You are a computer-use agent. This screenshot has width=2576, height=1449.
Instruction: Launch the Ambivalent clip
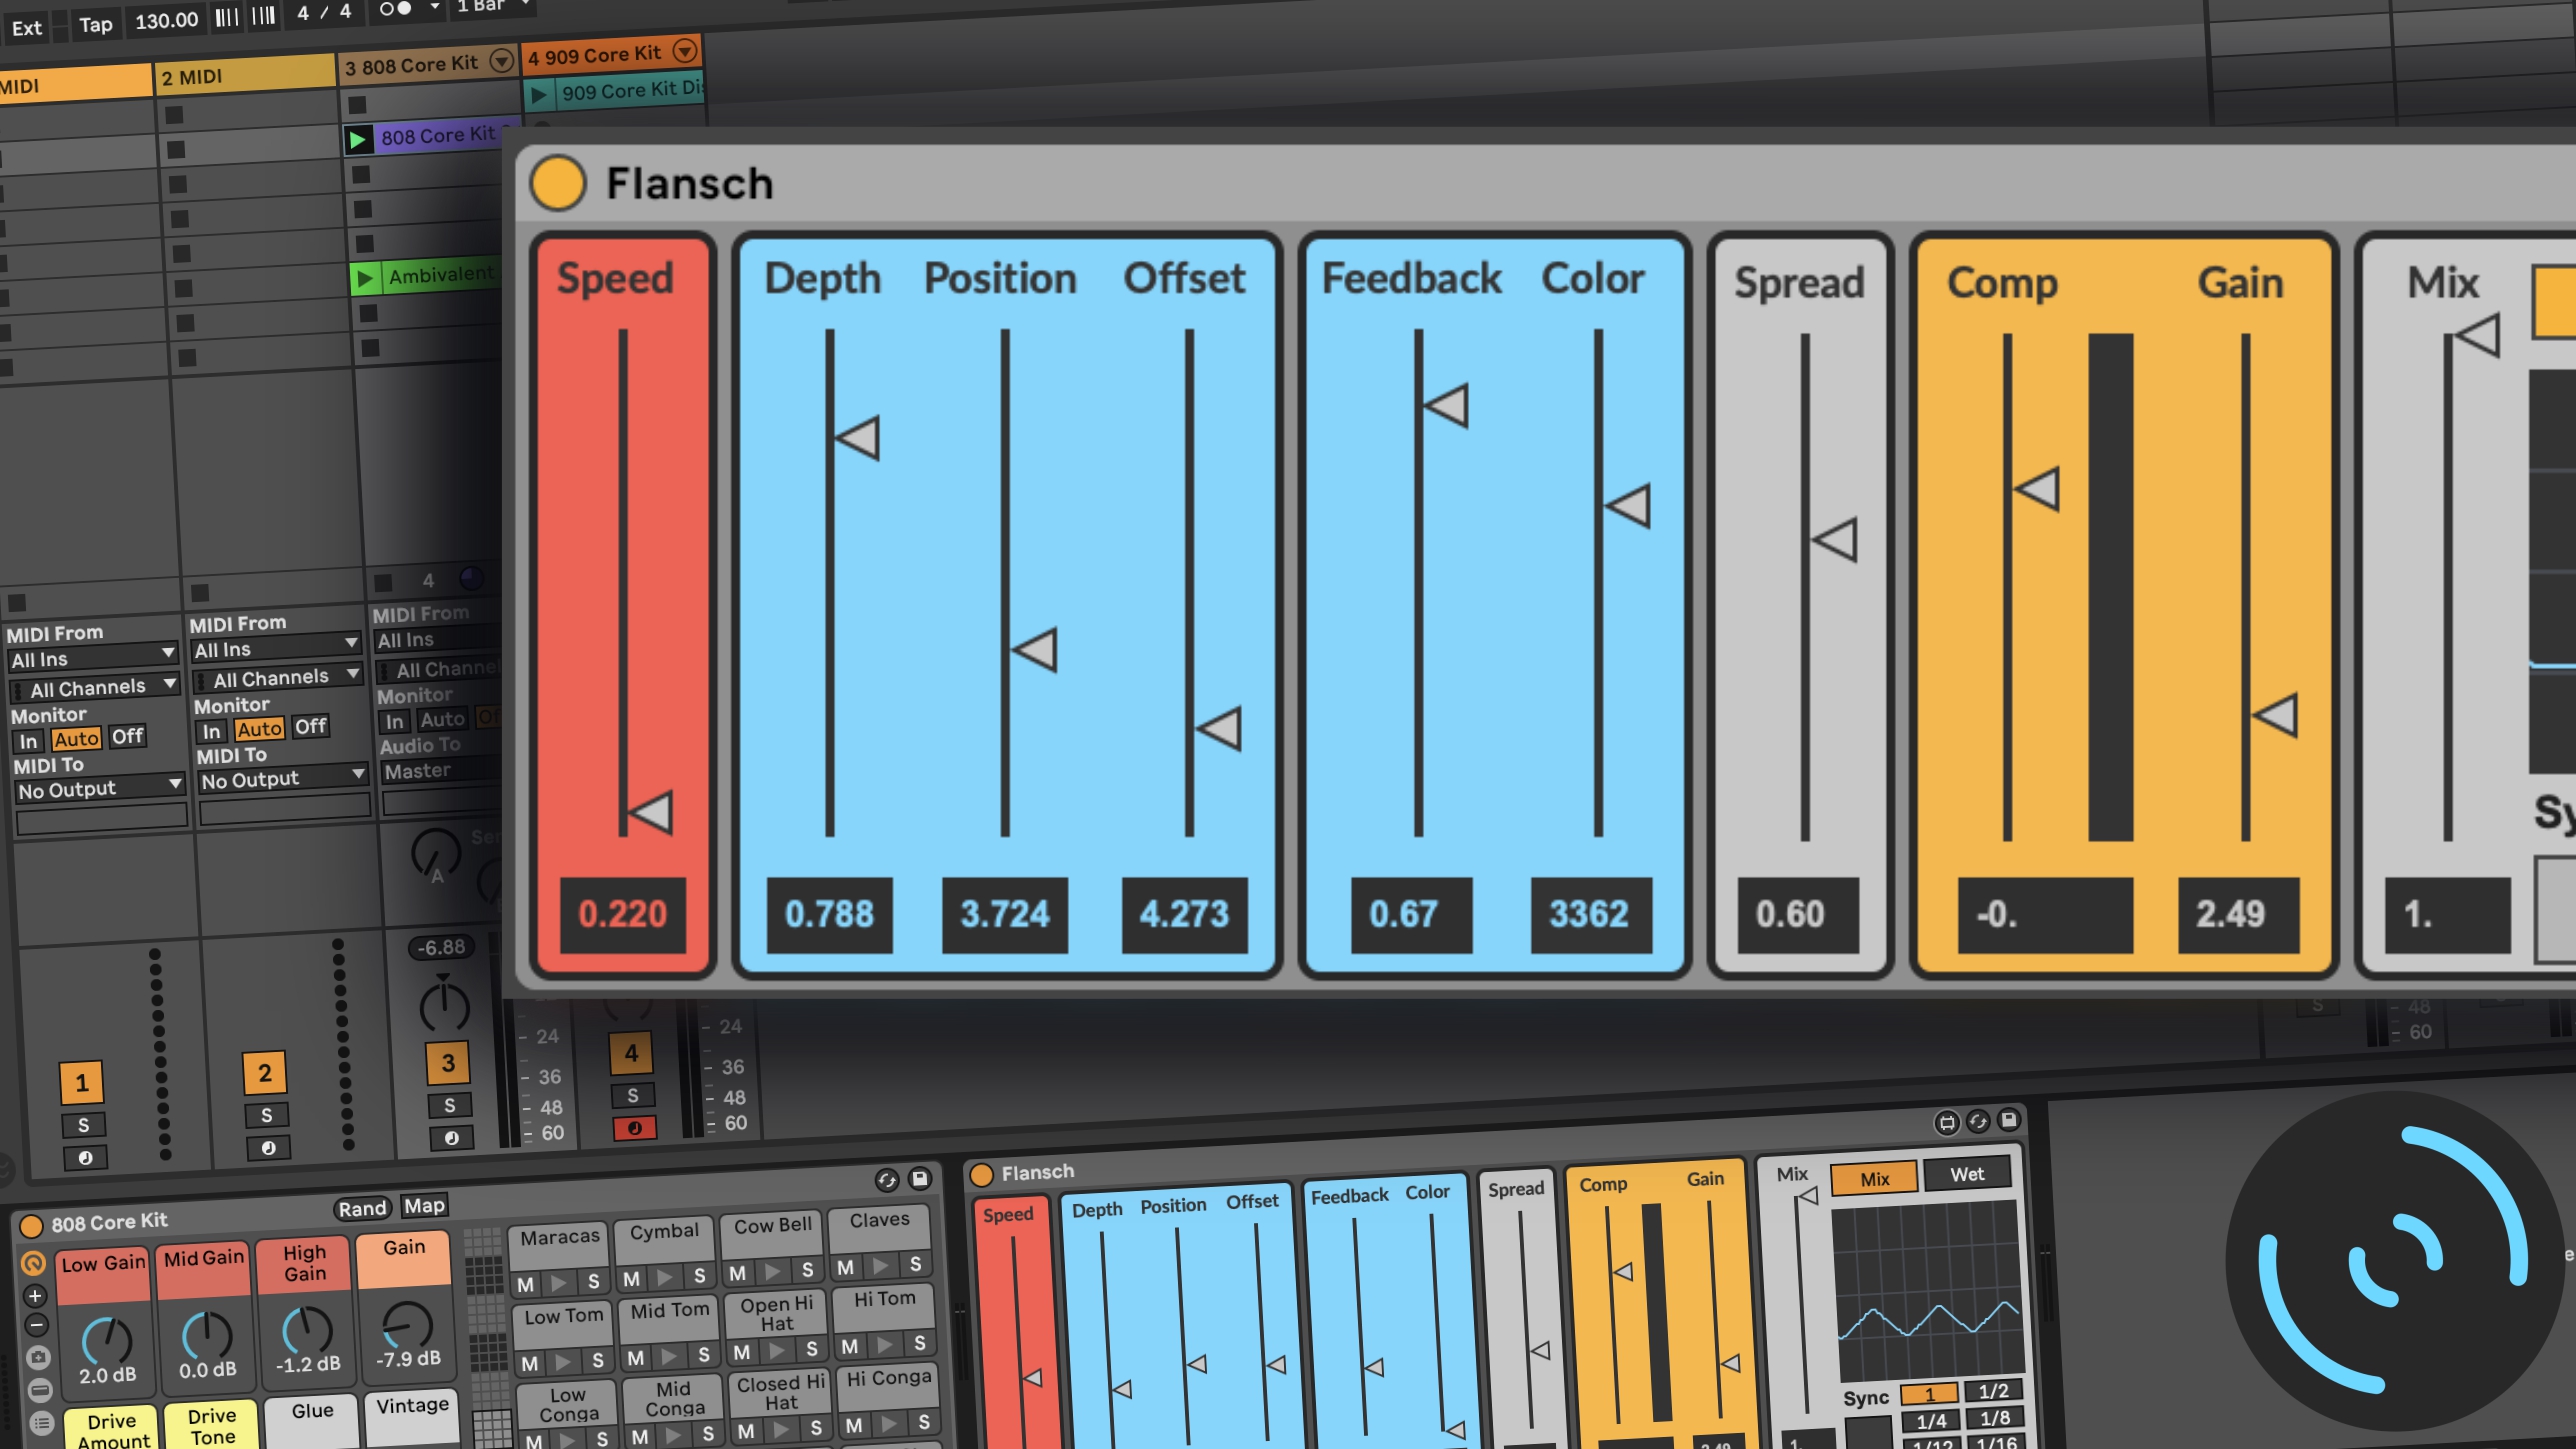pos(365,278)
